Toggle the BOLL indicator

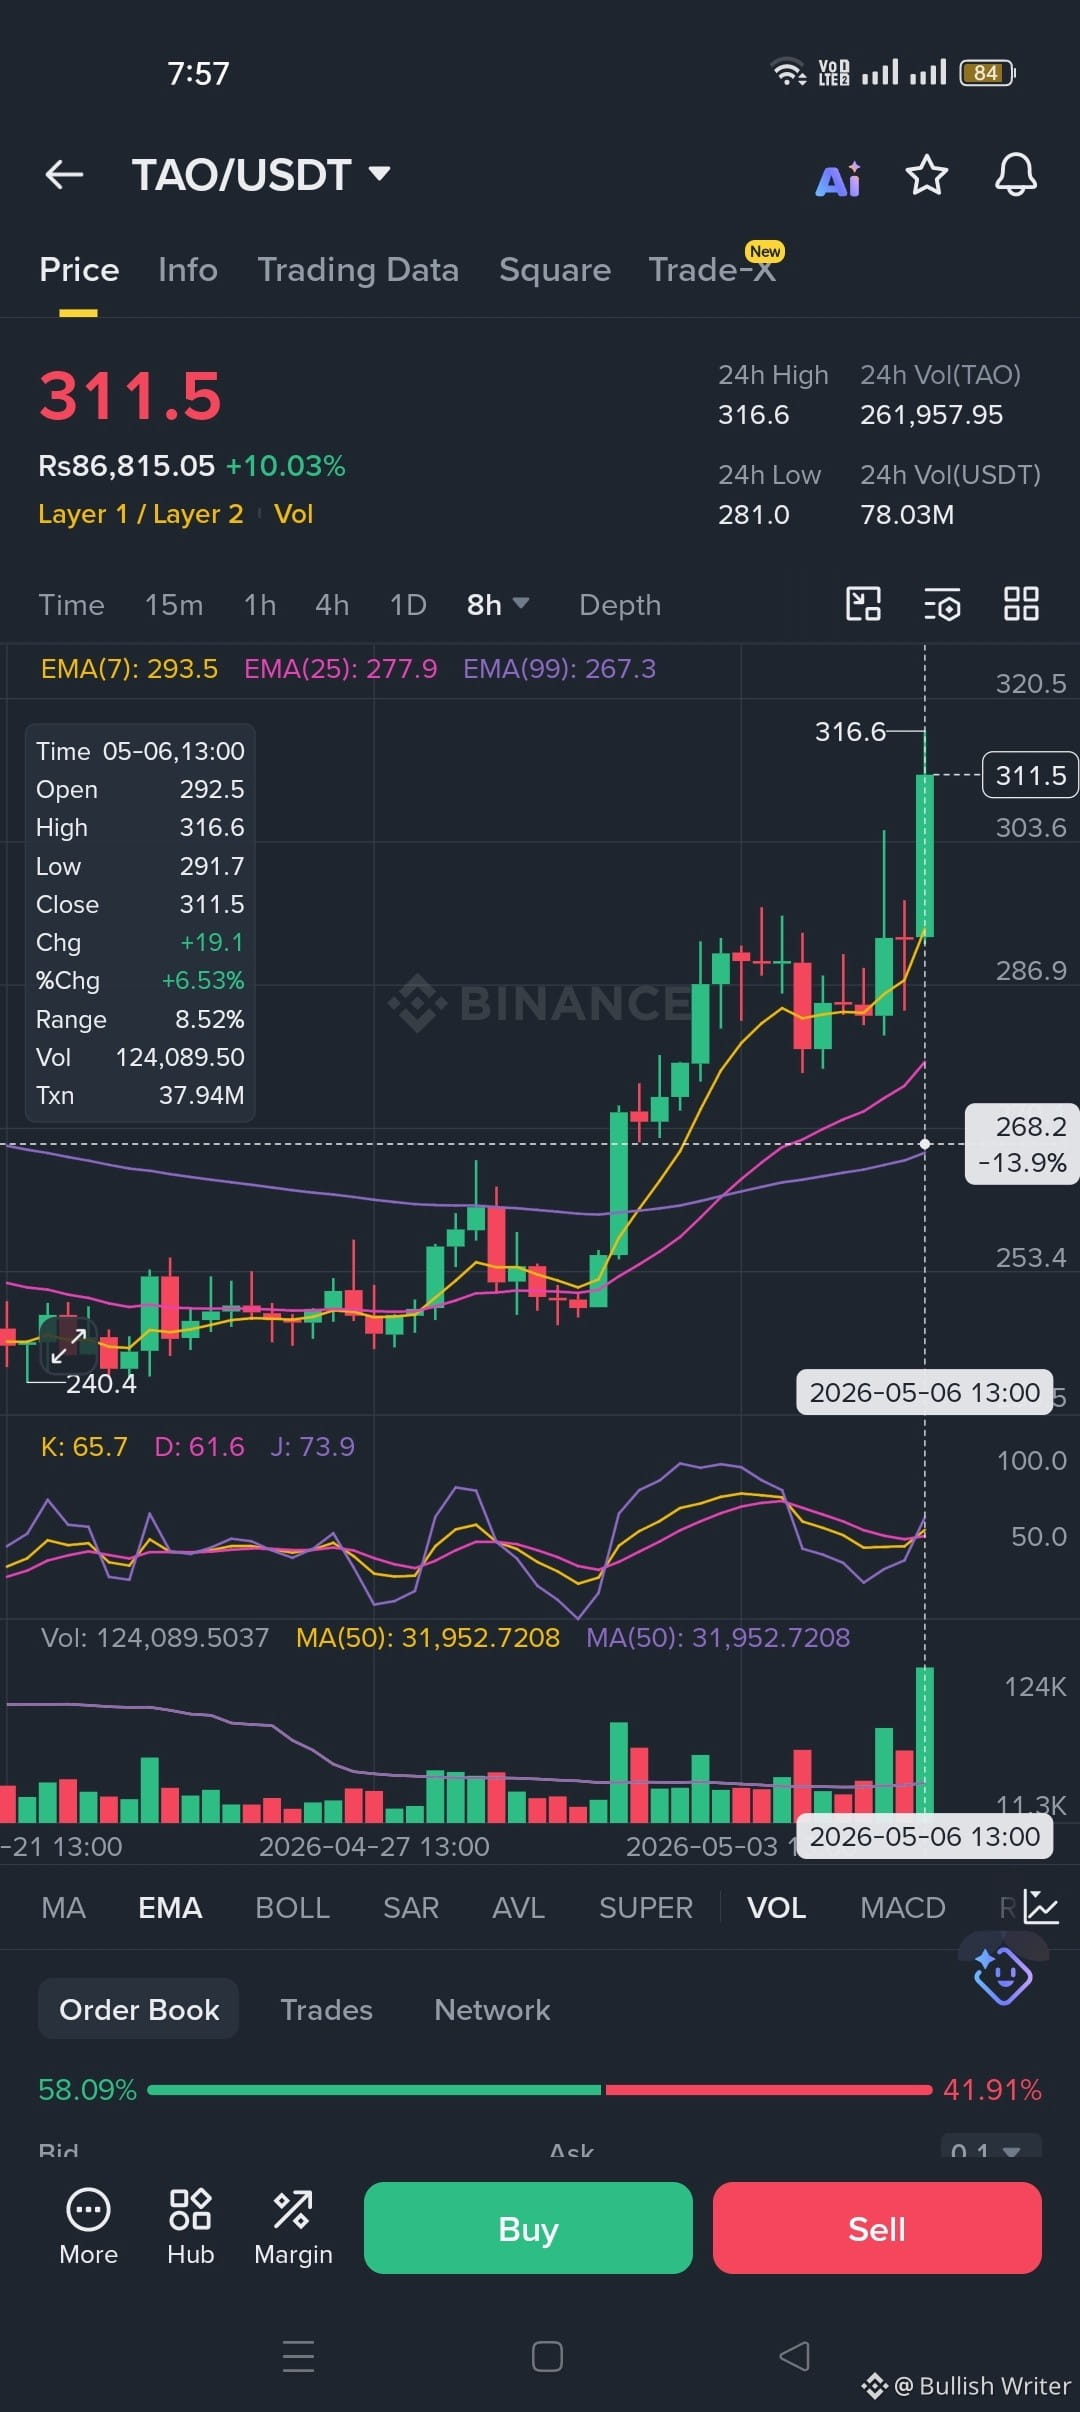click(292, 1907)
